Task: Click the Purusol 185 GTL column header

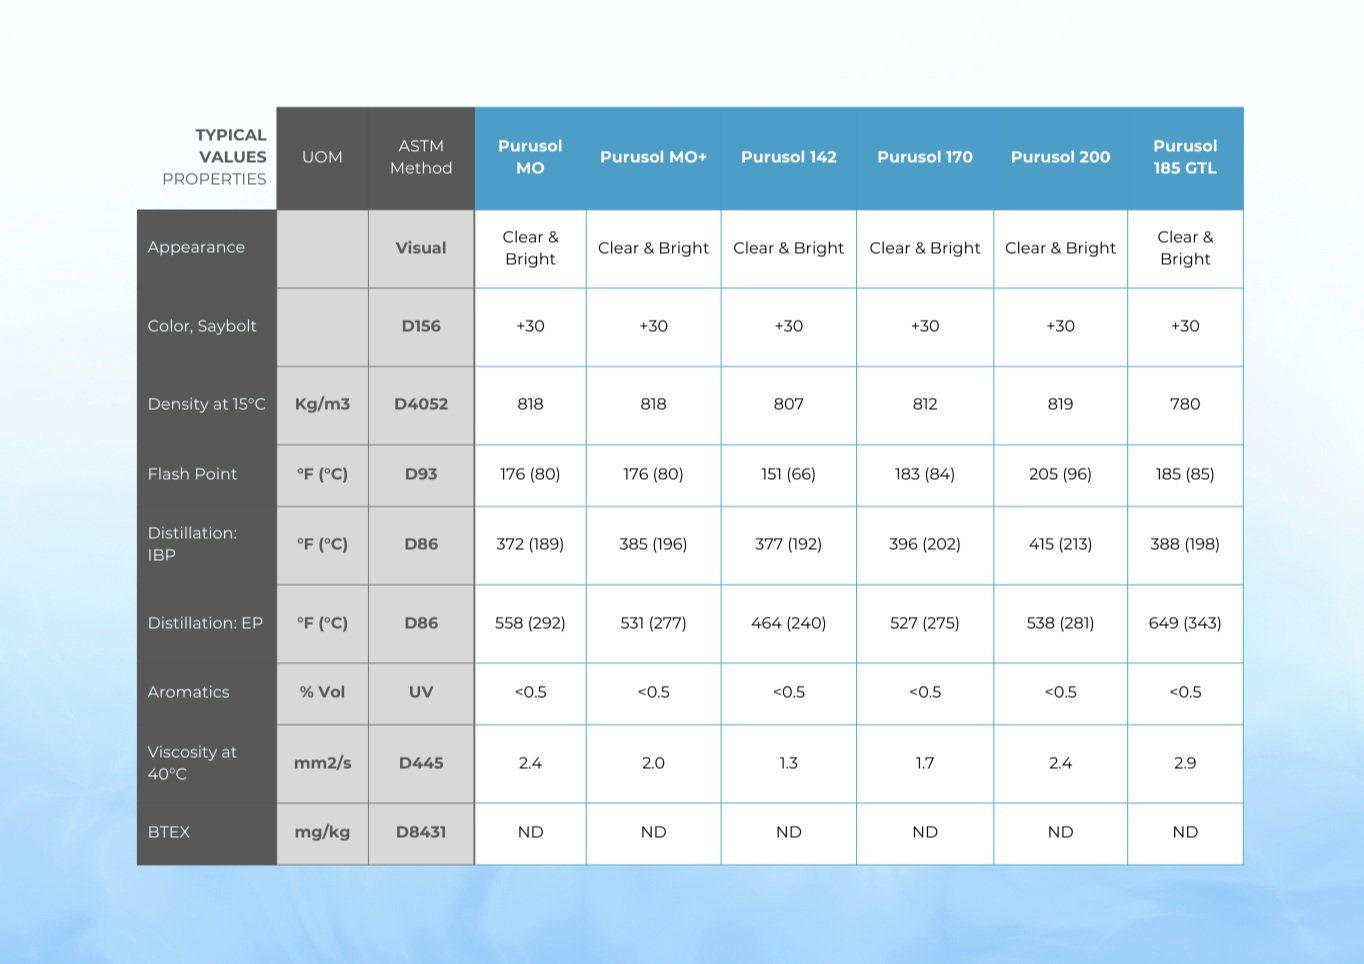Action: 1185,157
